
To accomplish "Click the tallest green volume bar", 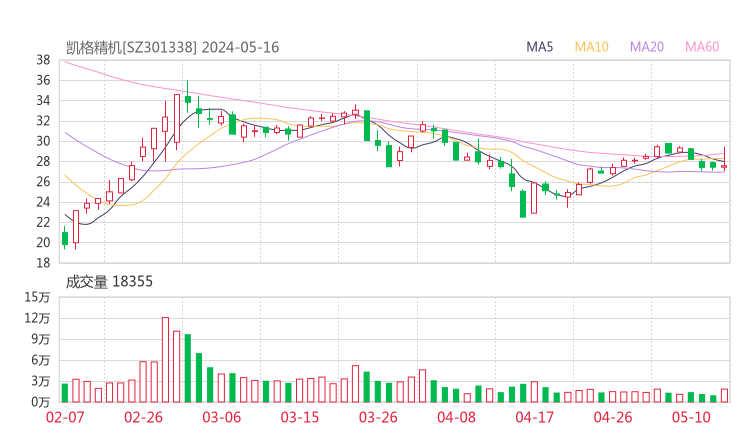I will (188, 368).
